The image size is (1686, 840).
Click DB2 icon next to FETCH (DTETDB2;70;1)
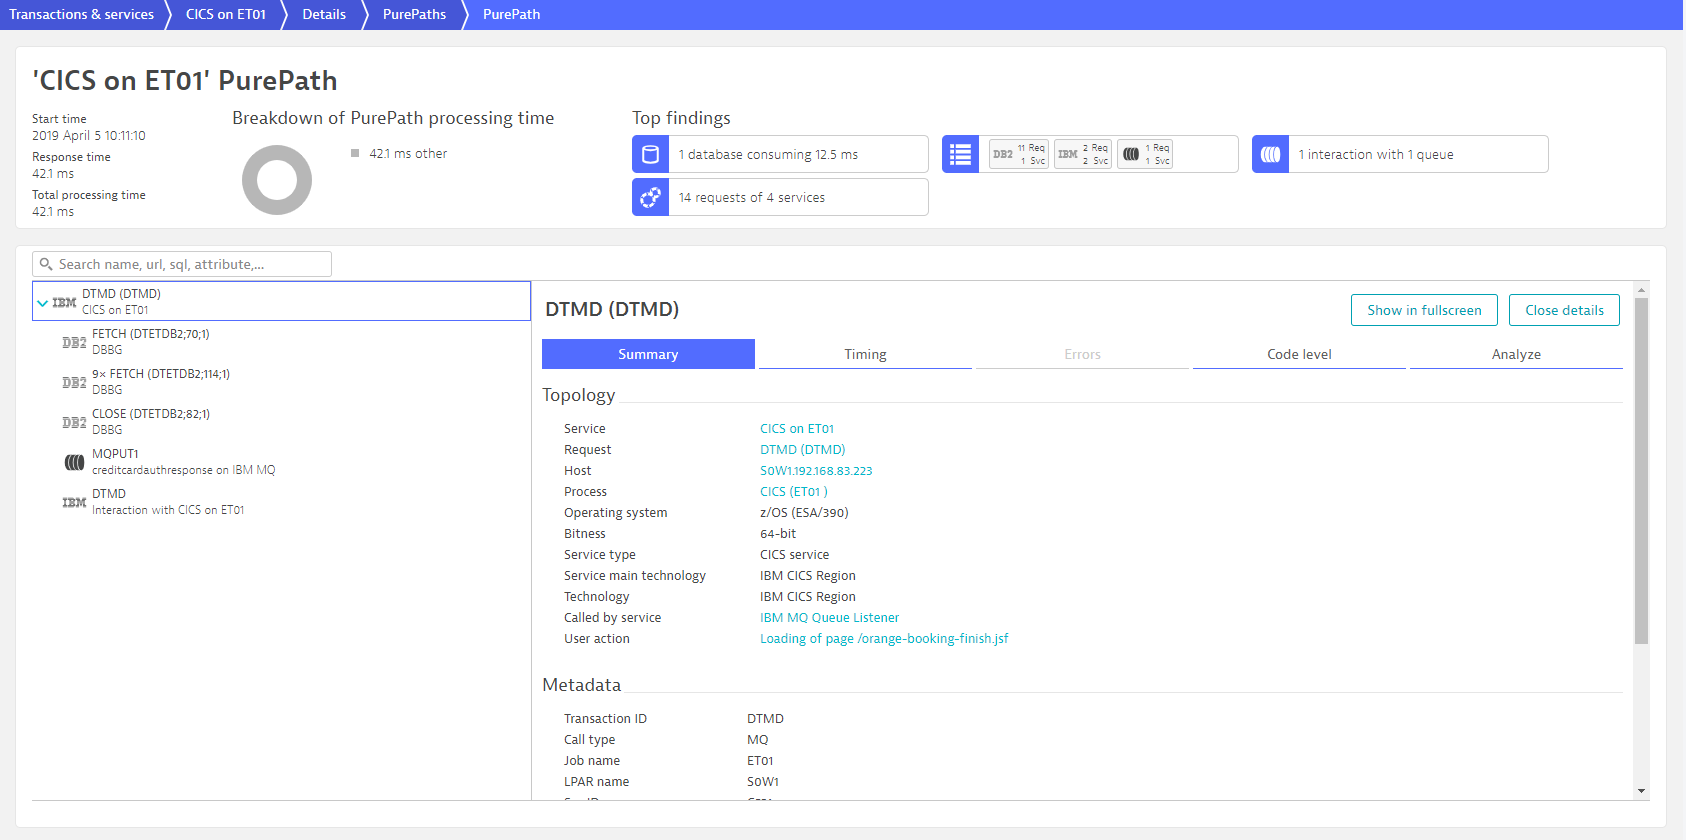[74, 342]
